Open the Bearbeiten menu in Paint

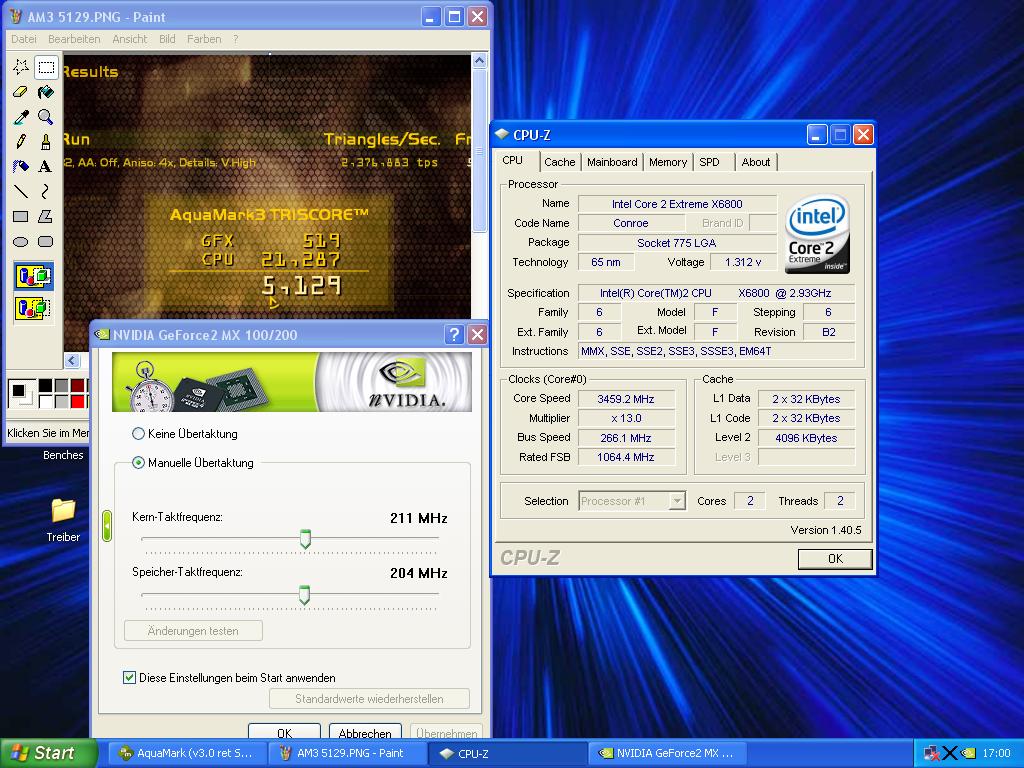coord(74,39)
